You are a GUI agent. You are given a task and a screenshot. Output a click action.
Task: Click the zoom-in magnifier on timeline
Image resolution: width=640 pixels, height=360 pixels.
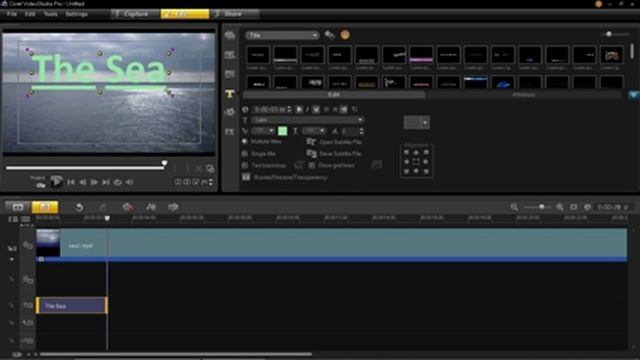(560, 207)
